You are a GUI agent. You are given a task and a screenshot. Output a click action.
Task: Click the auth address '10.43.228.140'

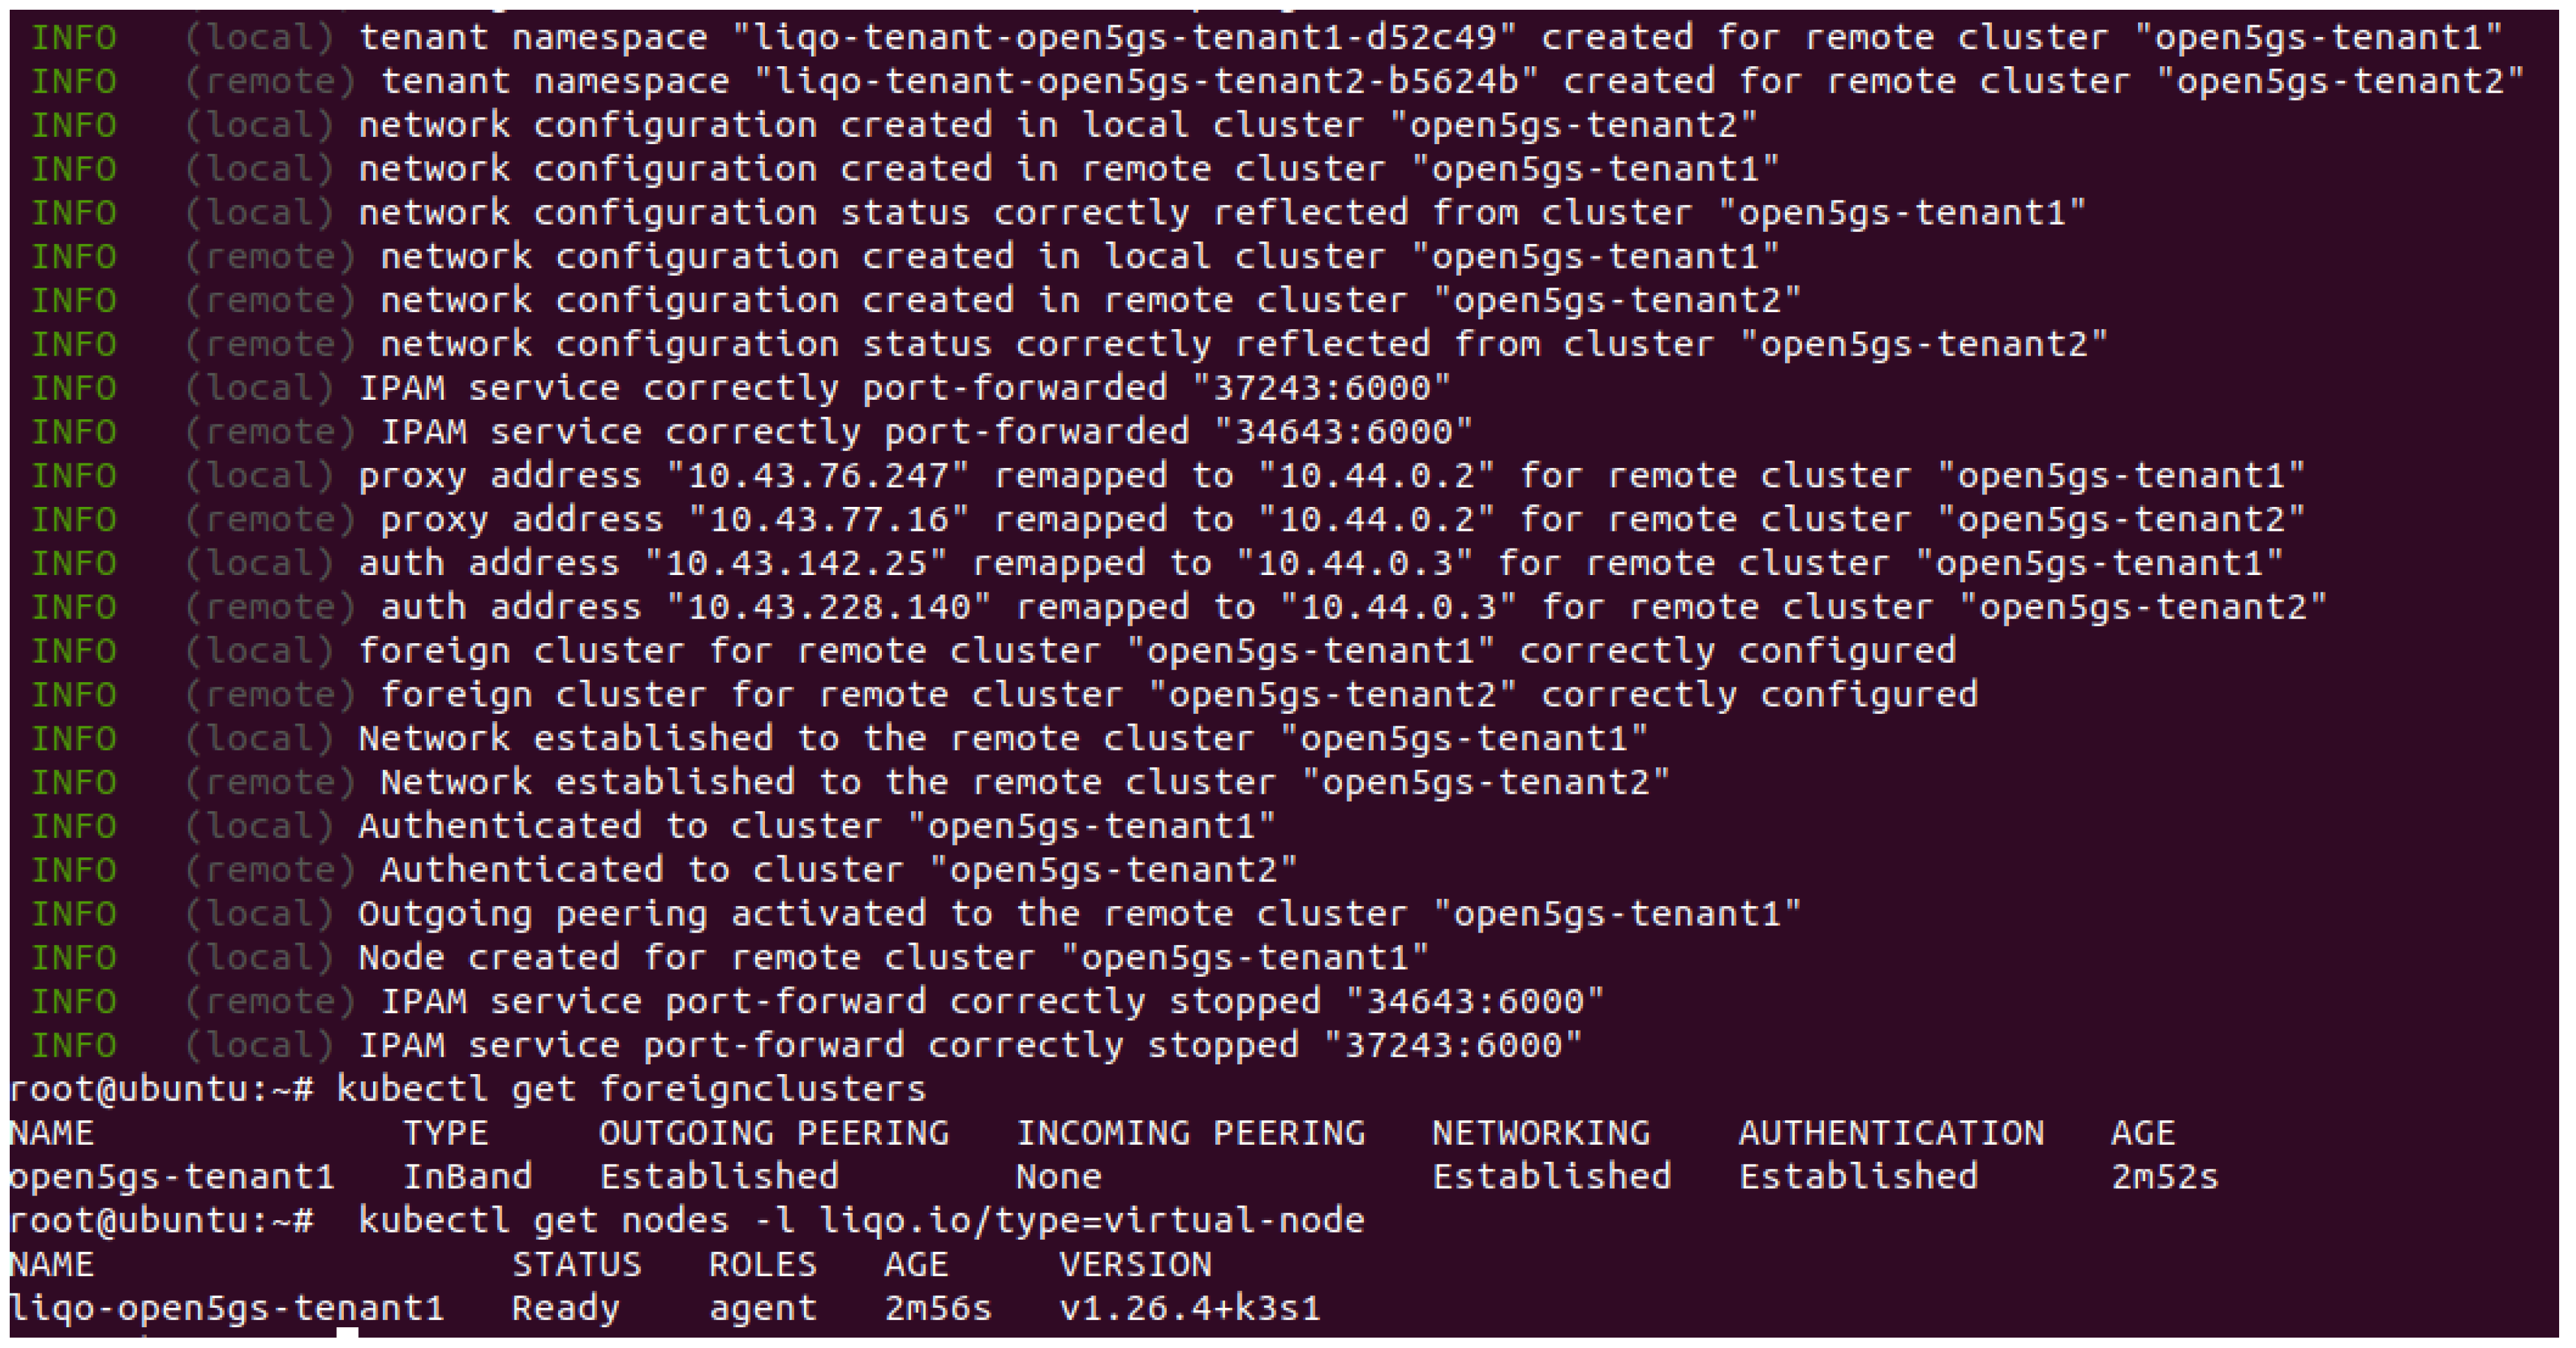tap(829, 608)
